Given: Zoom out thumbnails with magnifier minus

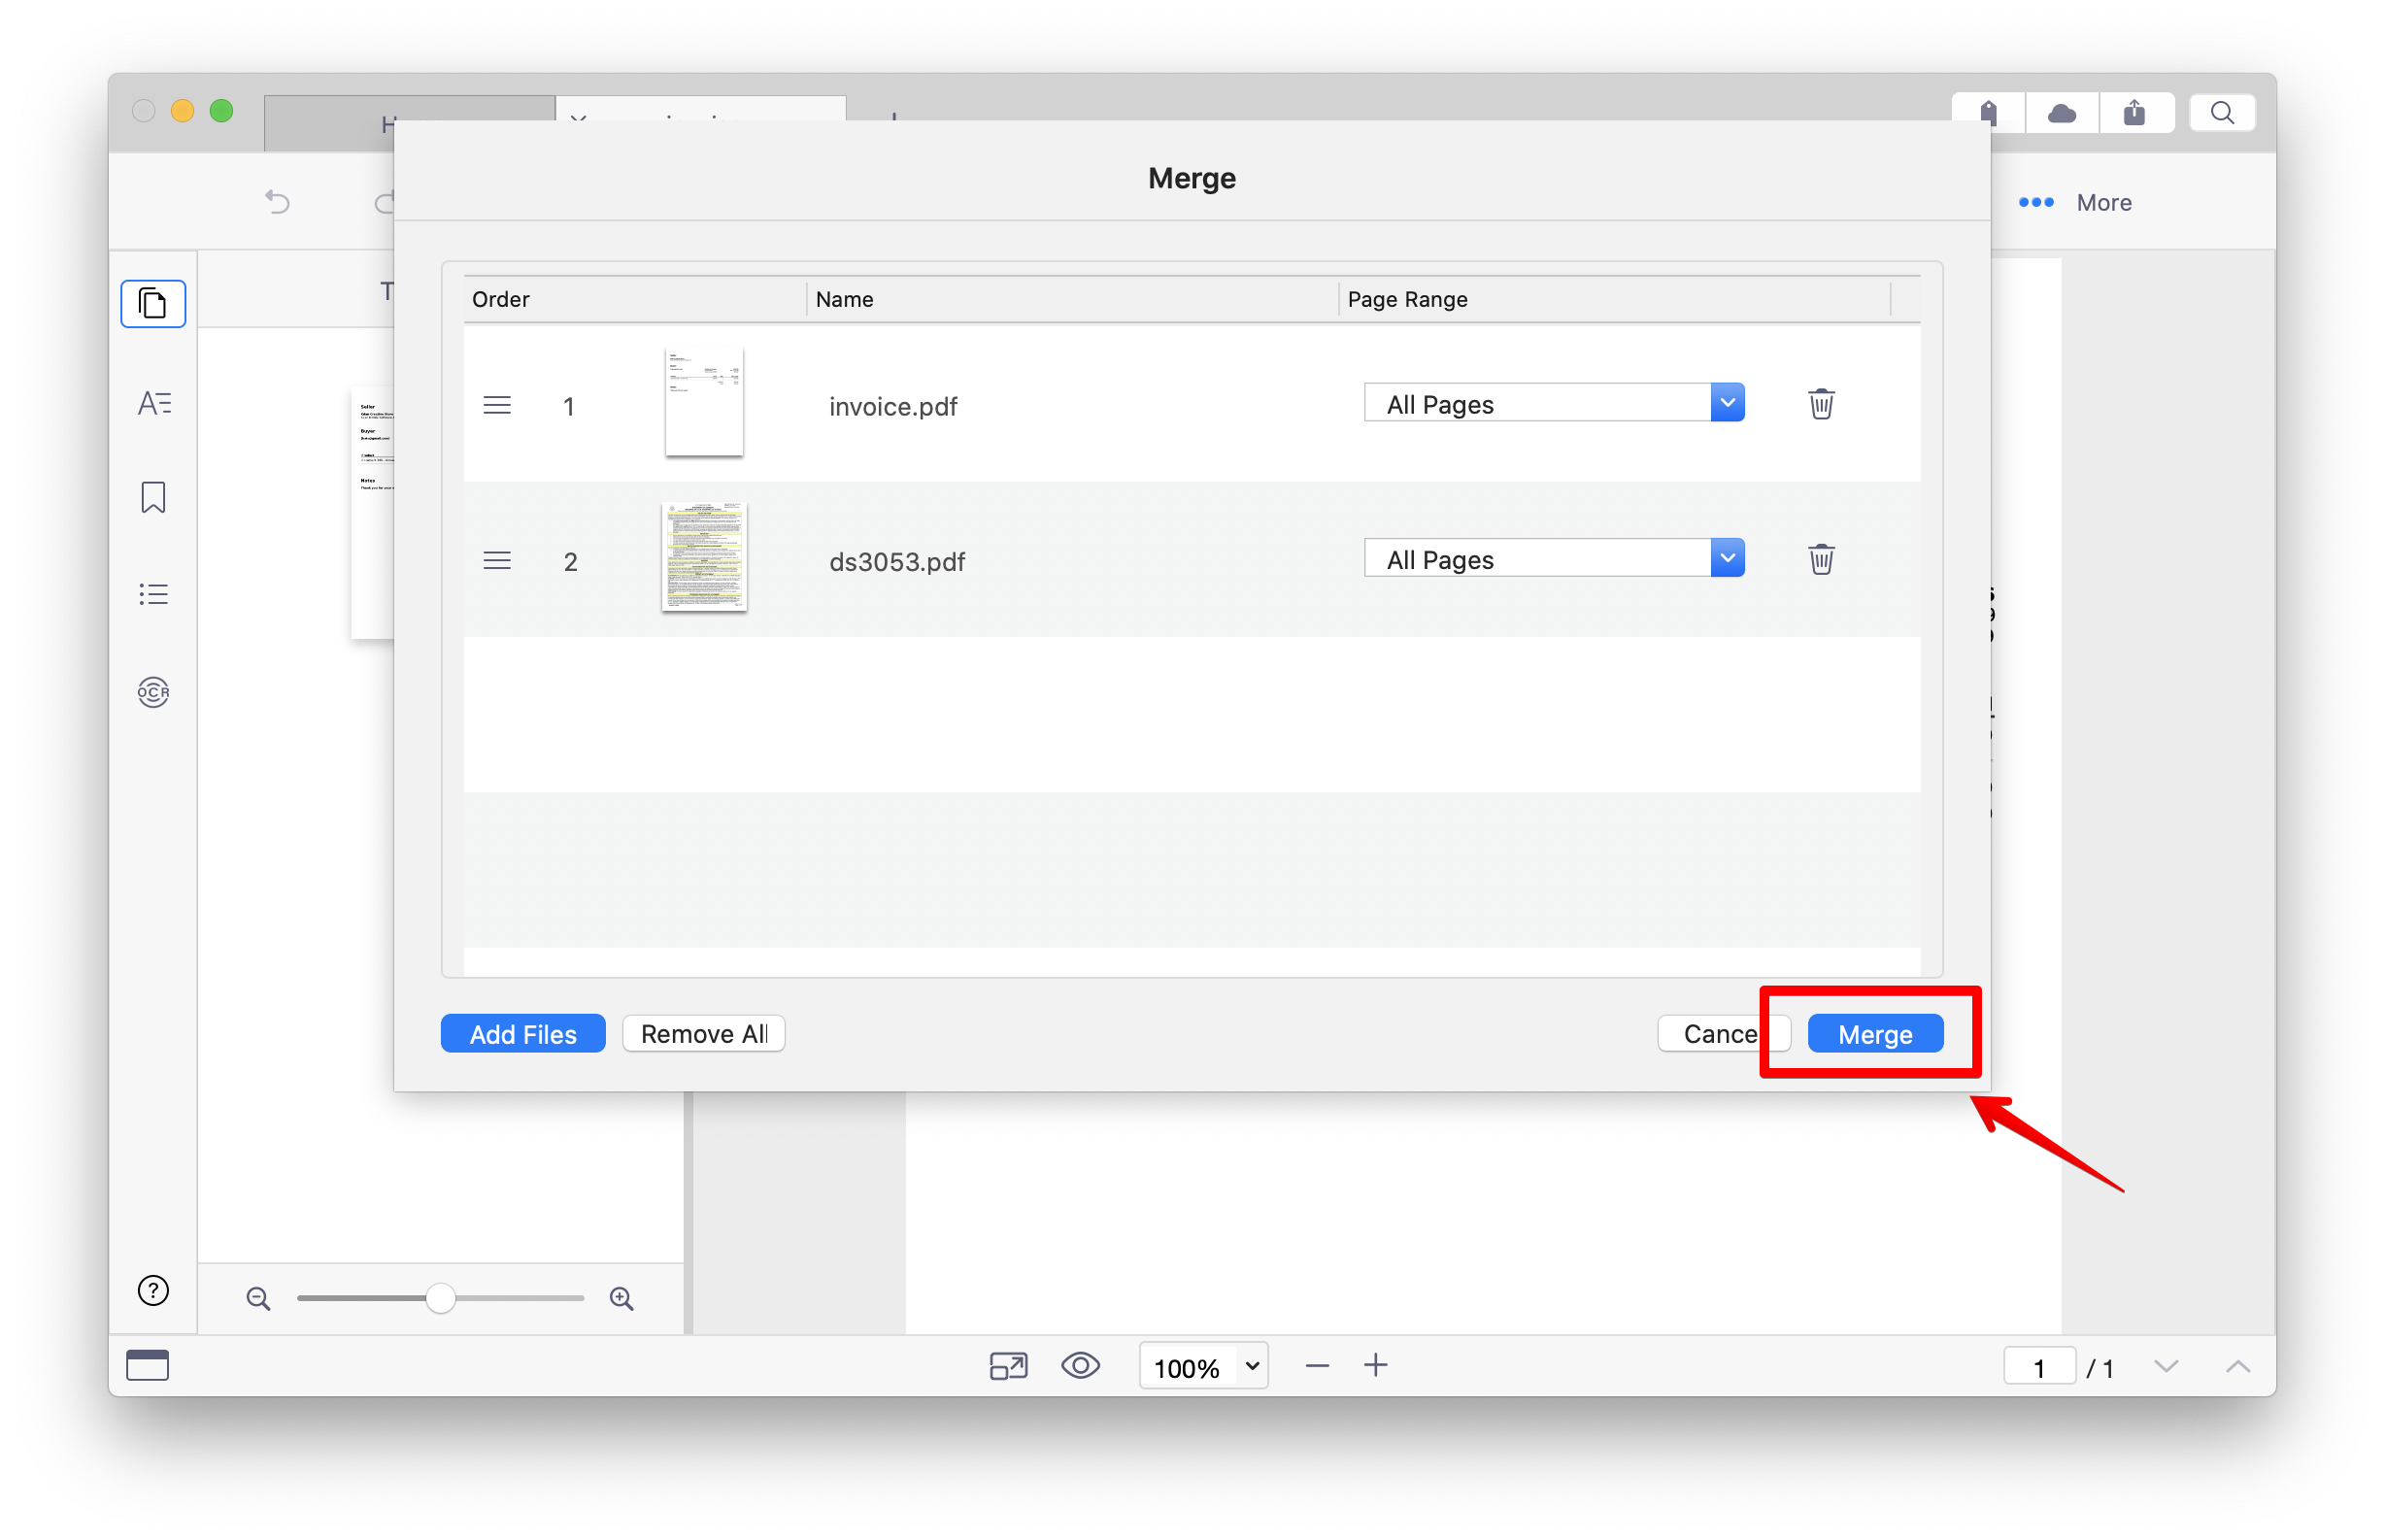Looking at the screenshot, I should 258,1298.
